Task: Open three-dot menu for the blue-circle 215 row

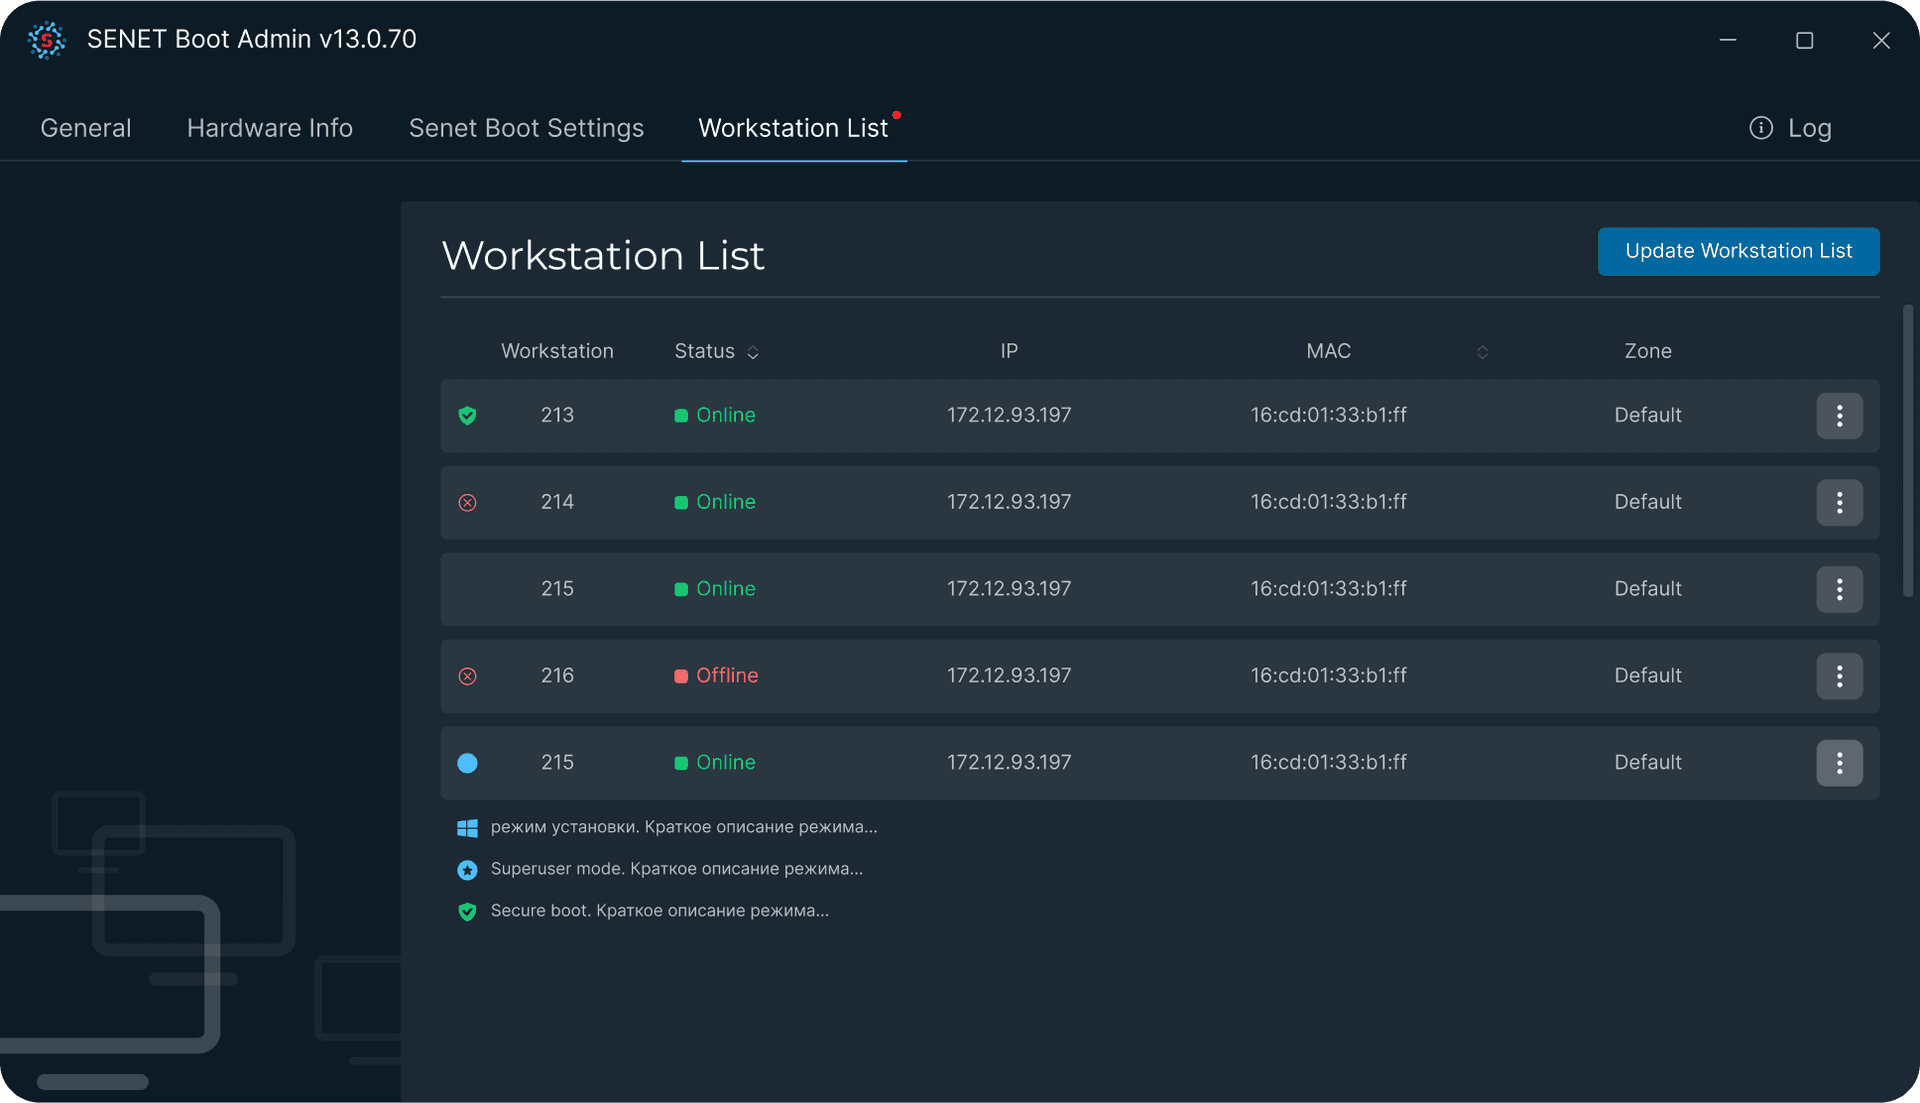Action: tap(1839, 763)
